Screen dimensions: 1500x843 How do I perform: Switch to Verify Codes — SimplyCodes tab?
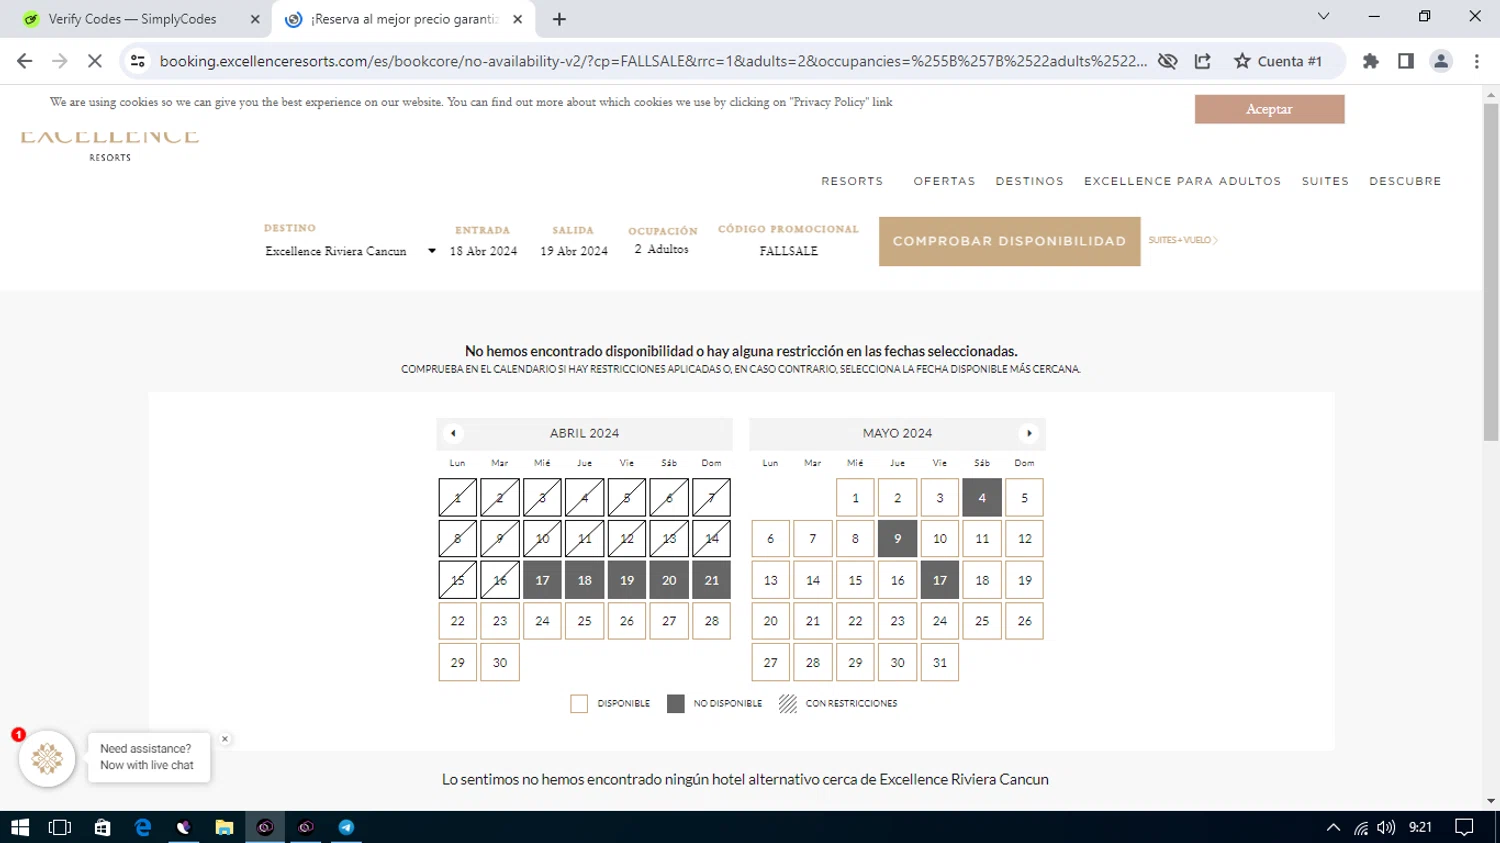pyautogui.click(x=133, y=19)
